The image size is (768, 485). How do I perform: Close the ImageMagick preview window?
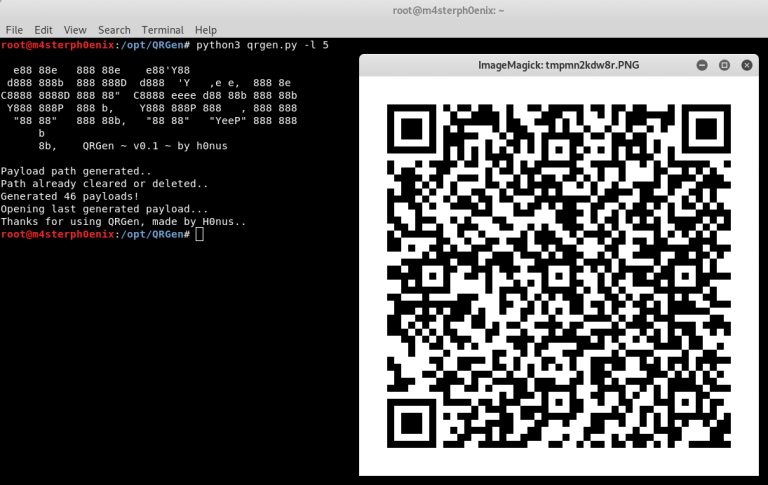pyautogui.click(x=746, y=65)
